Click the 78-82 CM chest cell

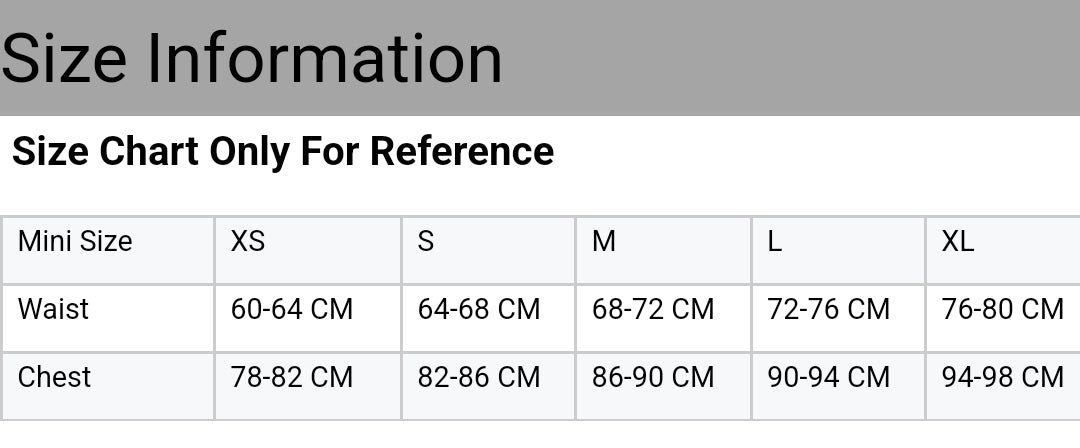[x=292, y=377]
